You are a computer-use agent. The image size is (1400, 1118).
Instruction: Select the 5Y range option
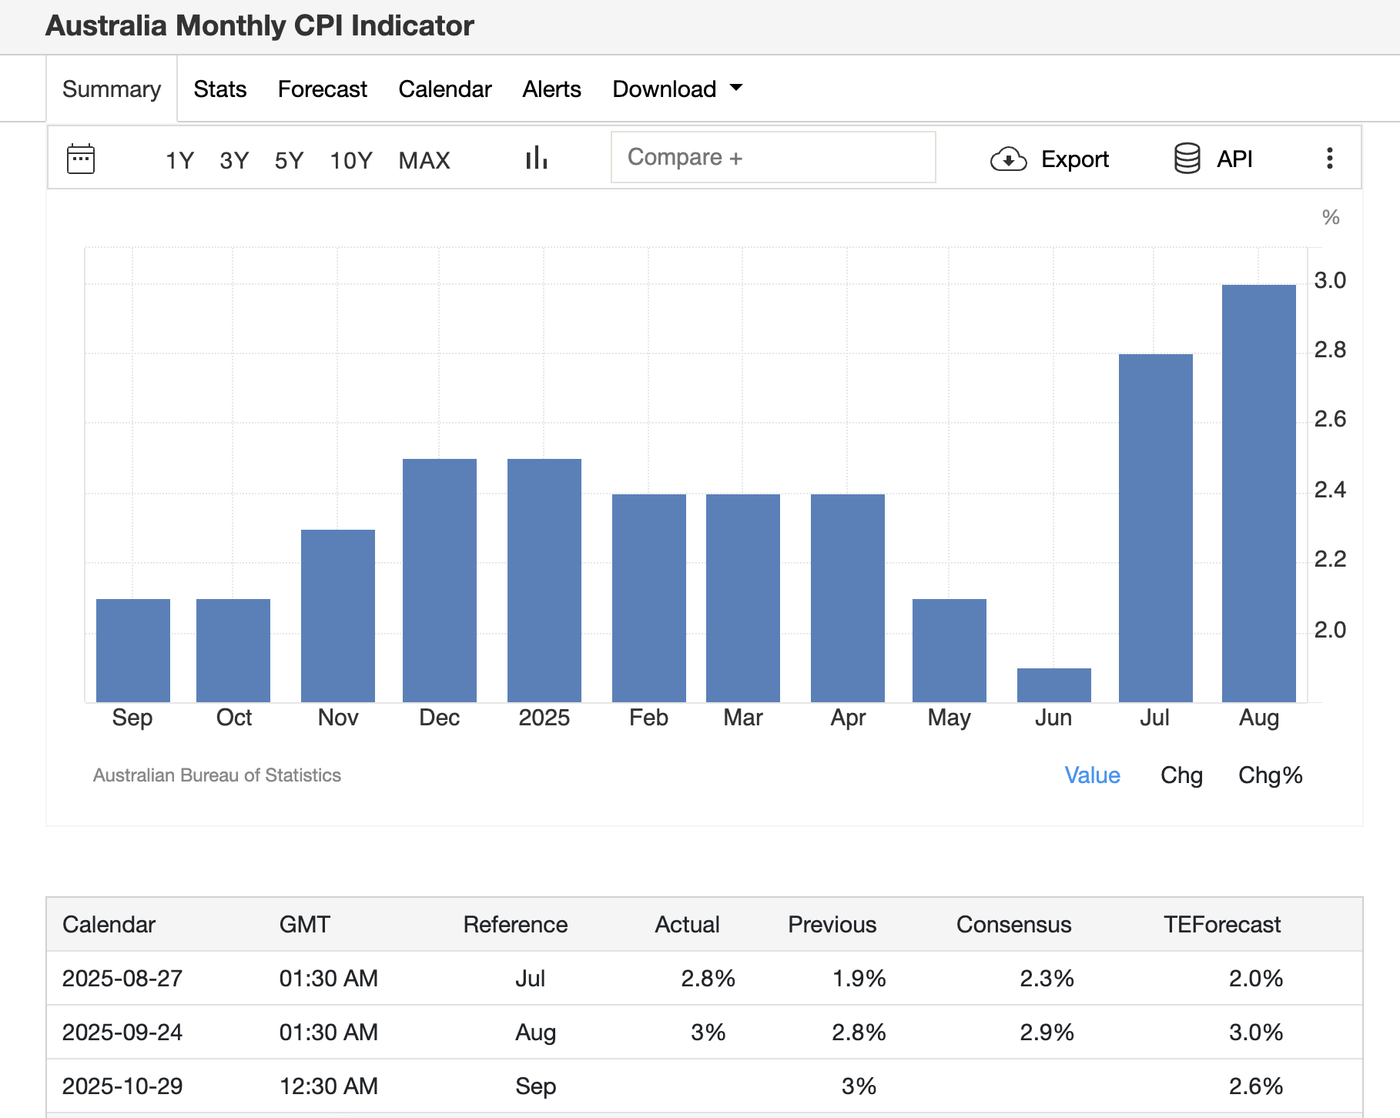click(x=288, y=160)
